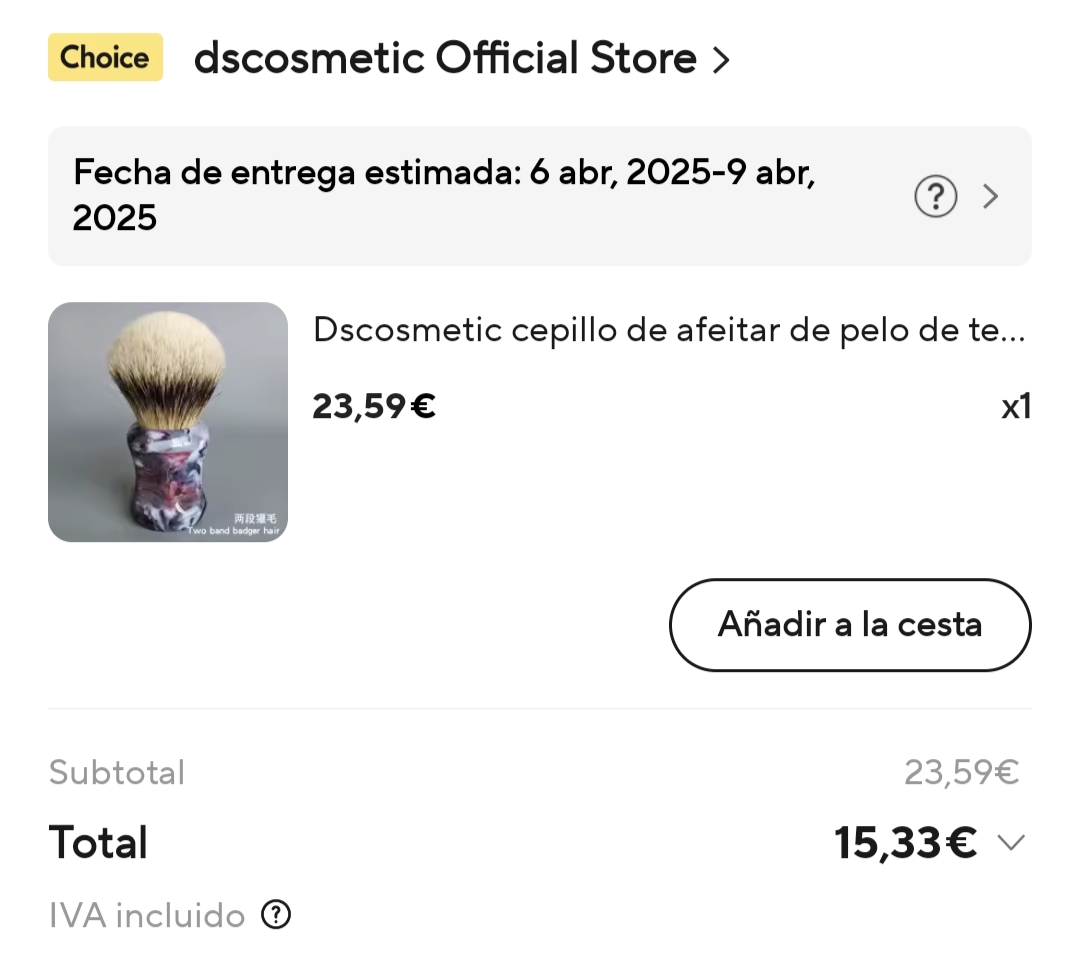Click the bold Total label

point(98,842)
